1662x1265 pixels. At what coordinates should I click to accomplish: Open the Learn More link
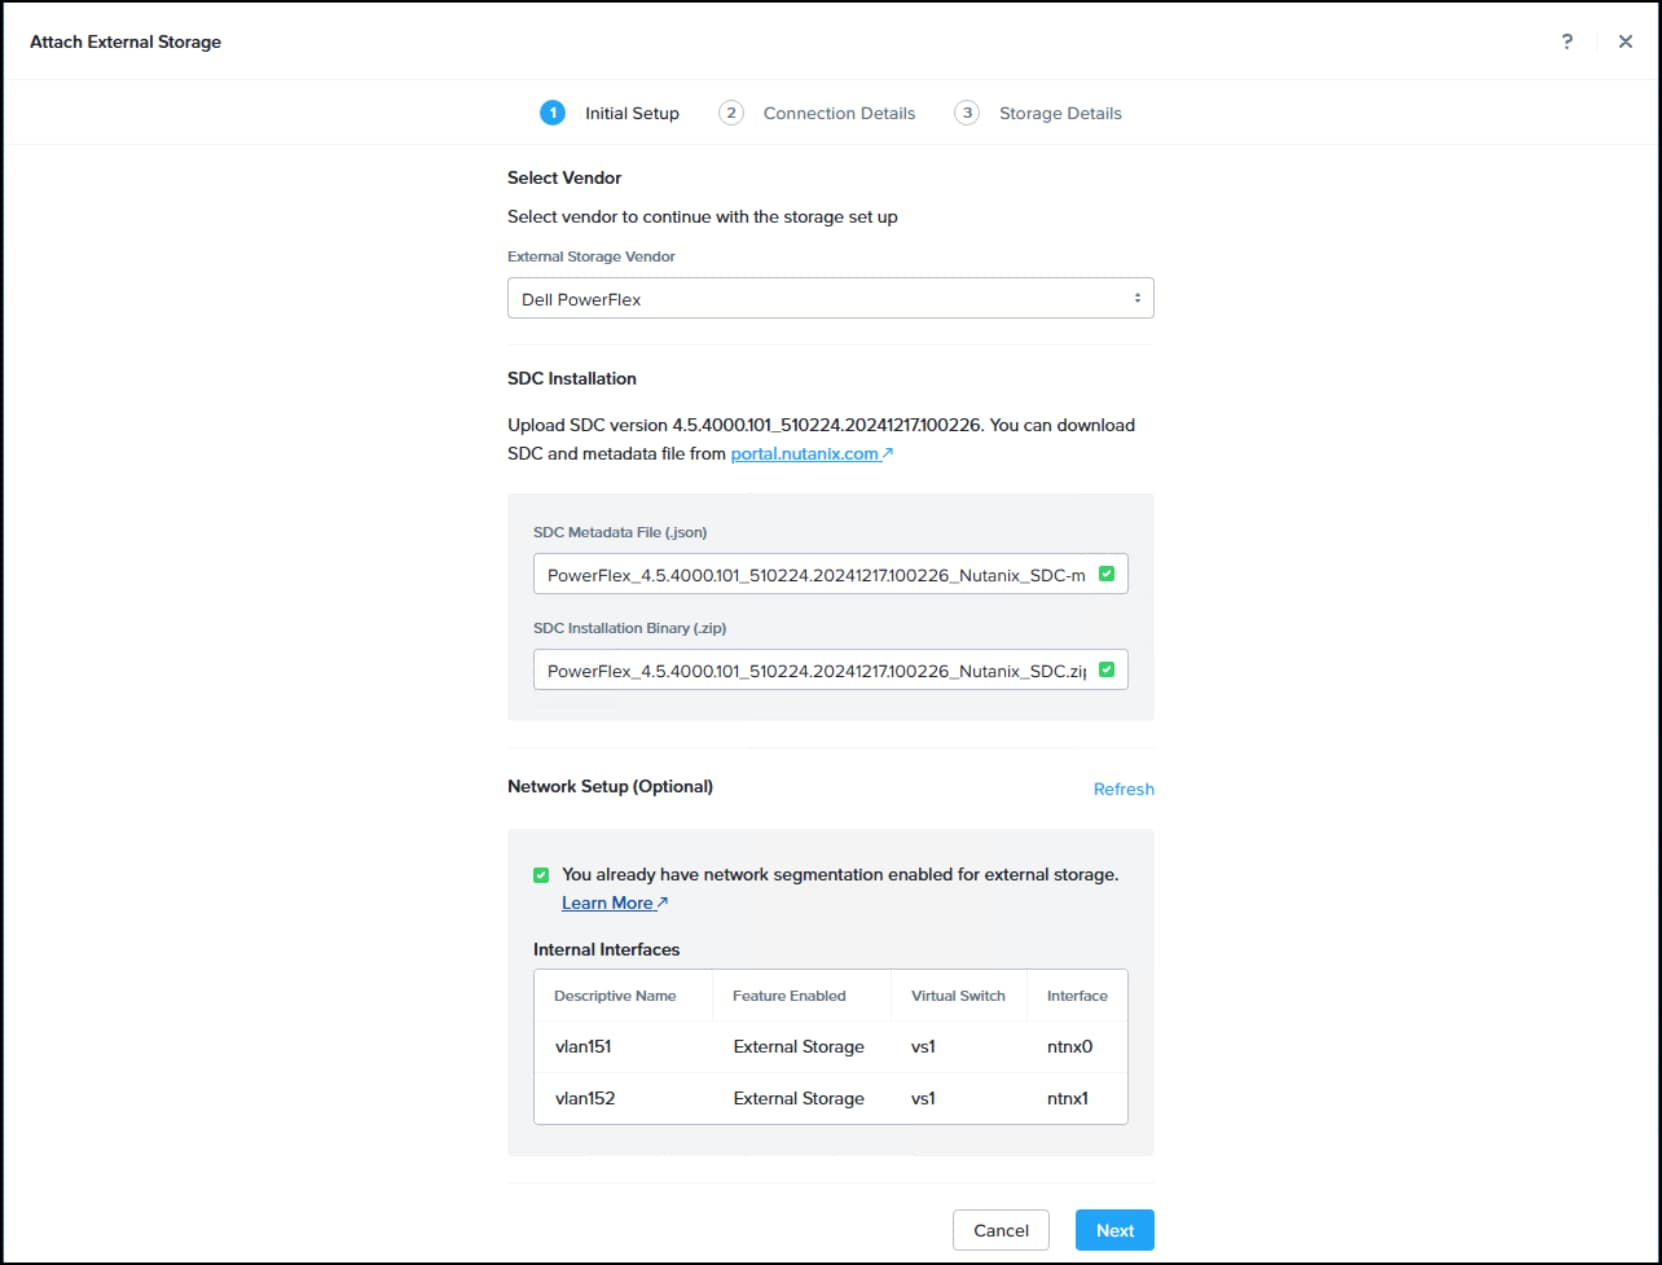(614, 903)
